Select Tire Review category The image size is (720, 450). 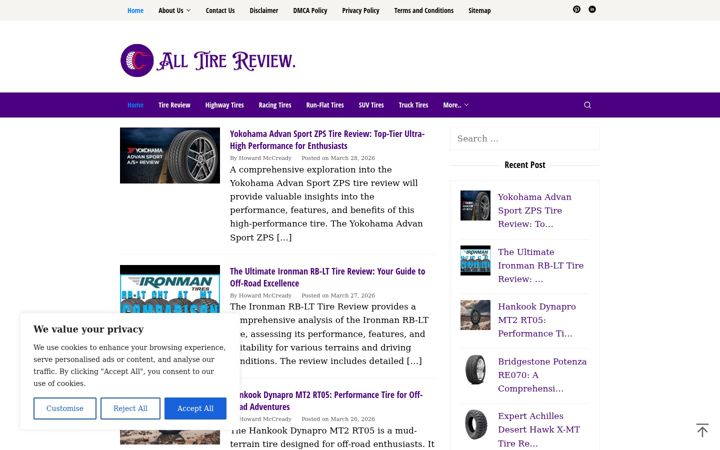coord(174,105)
